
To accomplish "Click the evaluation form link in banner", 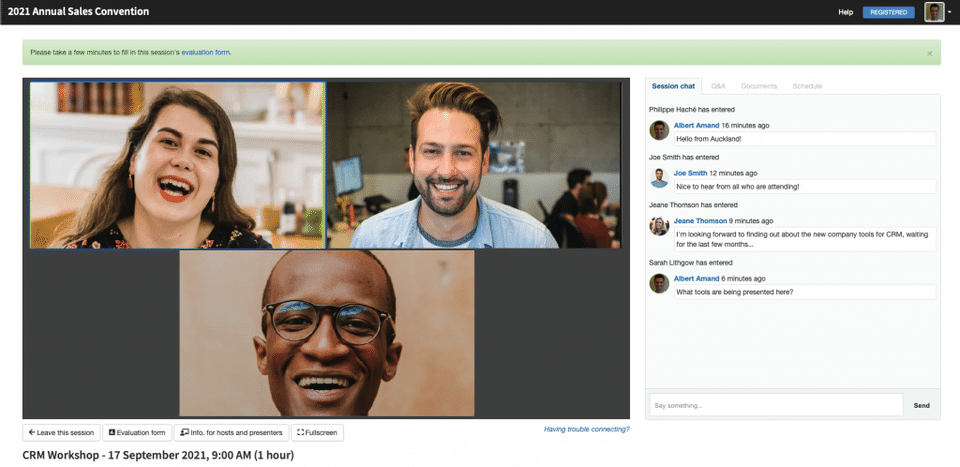I will pos(206,53).
